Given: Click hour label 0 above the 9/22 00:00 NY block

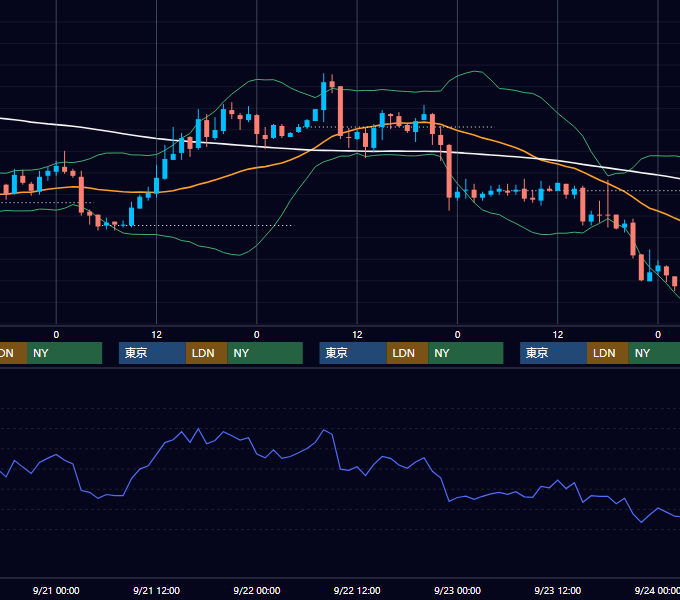Looking at the screenshot, I should point(257,335).
